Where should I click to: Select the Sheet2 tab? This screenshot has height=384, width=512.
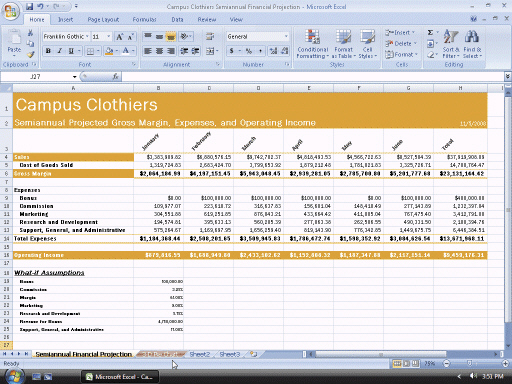[x=200, y=354]
